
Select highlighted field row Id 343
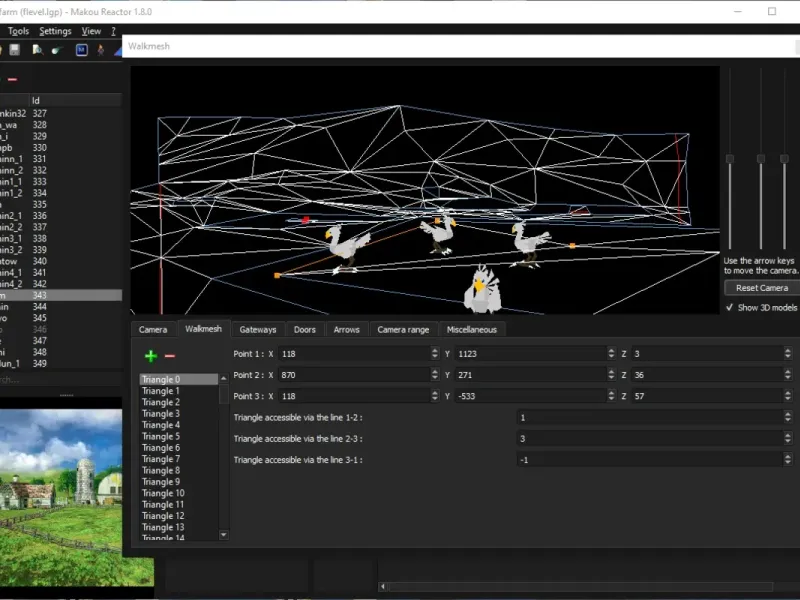click(61, 295)
